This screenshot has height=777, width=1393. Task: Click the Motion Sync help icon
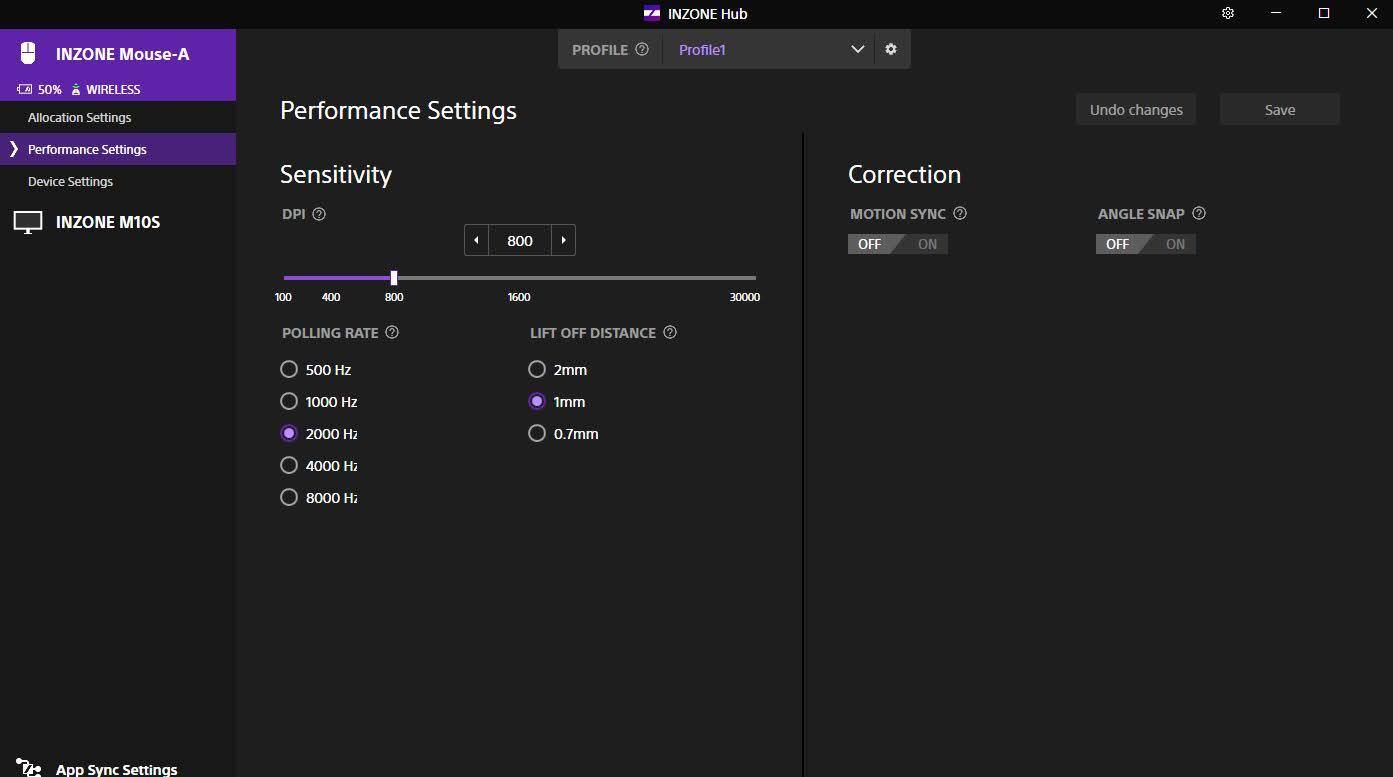click(x=960, y=213)
